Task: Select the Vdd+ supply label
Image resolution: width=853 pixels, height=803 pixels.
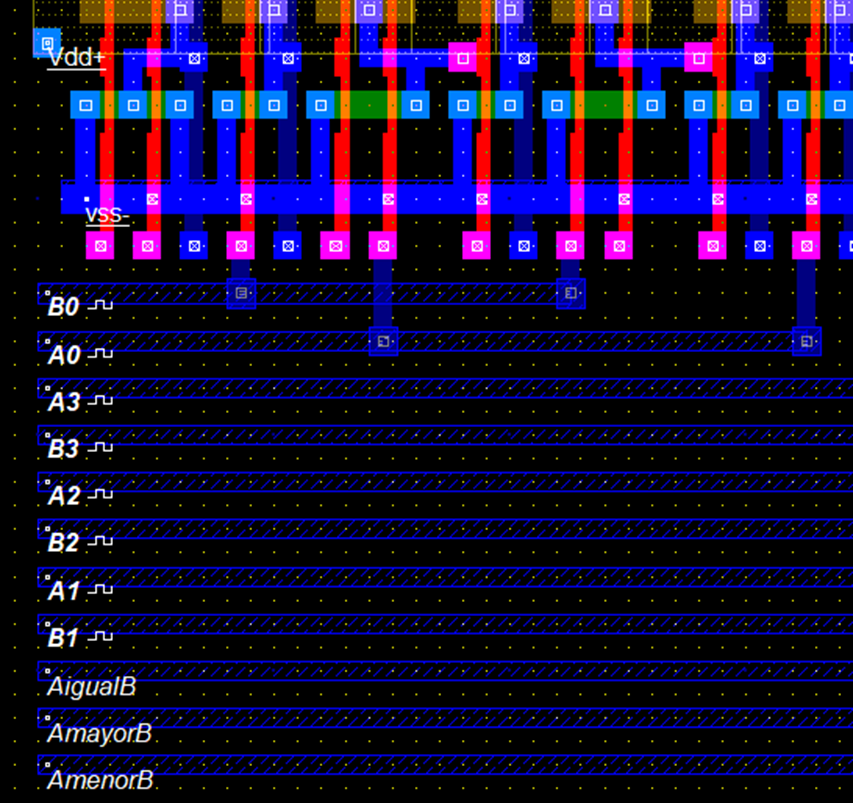Action: click(76, 58)
